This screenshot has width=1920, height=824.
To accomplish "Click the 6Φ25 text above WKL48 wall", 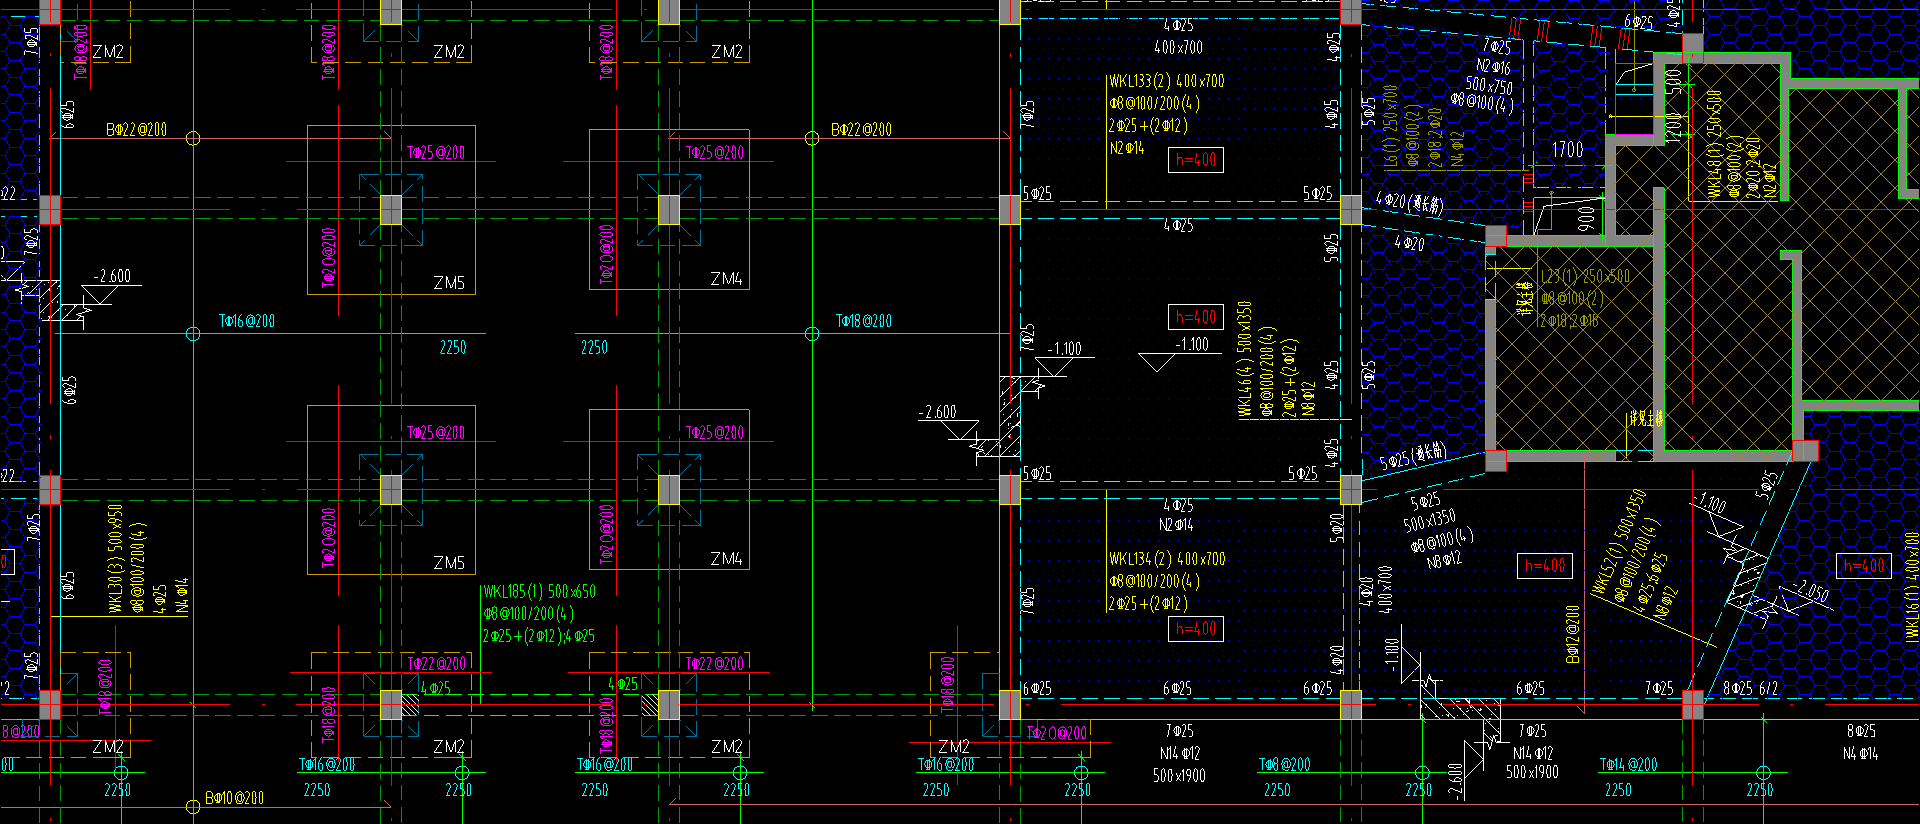I will coord(1639,22).
